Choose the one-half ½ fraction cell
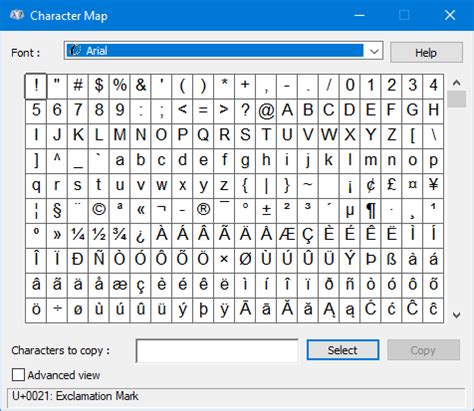This screenshot has height=411, width=474. pos(99,235)
